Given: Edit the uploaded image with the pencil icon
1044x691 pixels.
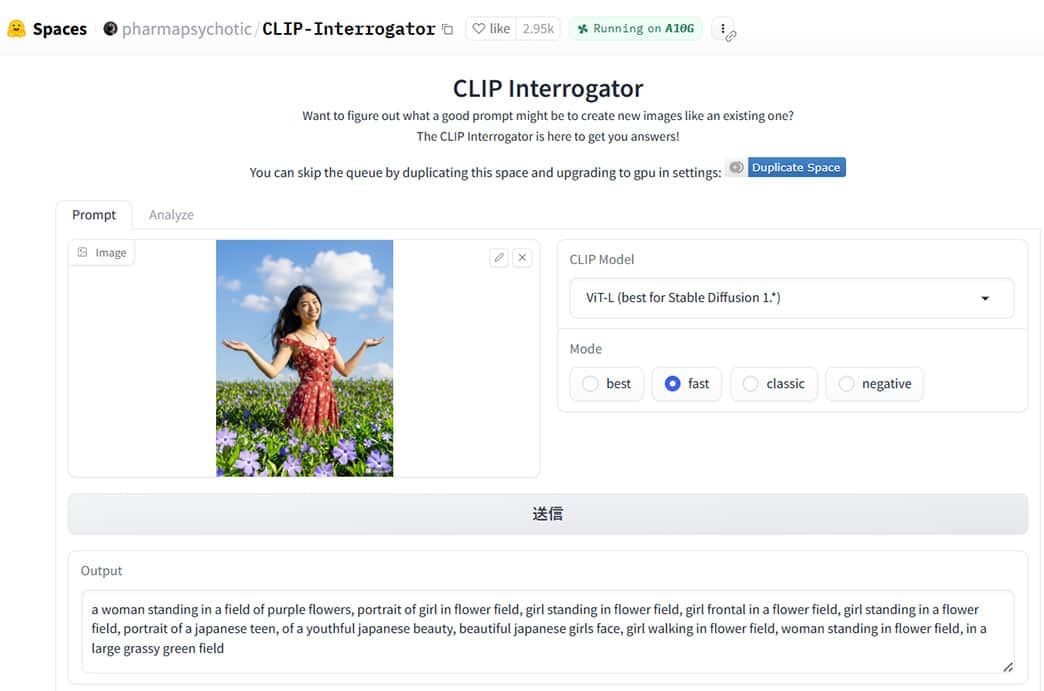Looking at the screenshot, I should 499,258.
